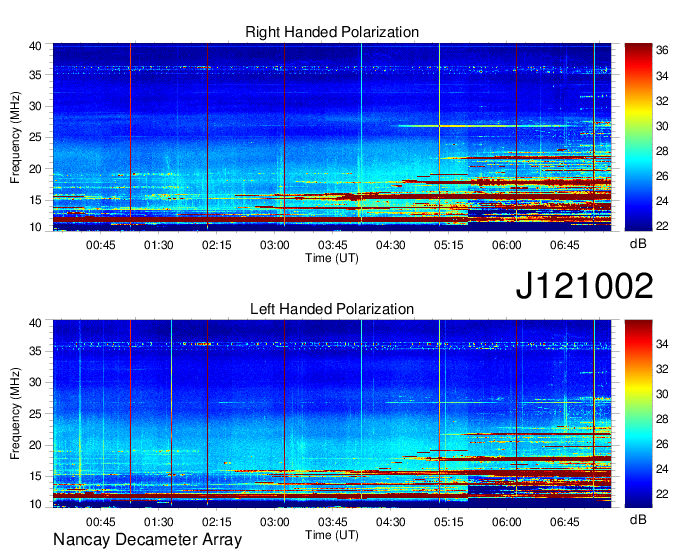Click the 06:45 tick under the top plot
The width and height of the screenshot is (680, 552).
click(565, 245)
